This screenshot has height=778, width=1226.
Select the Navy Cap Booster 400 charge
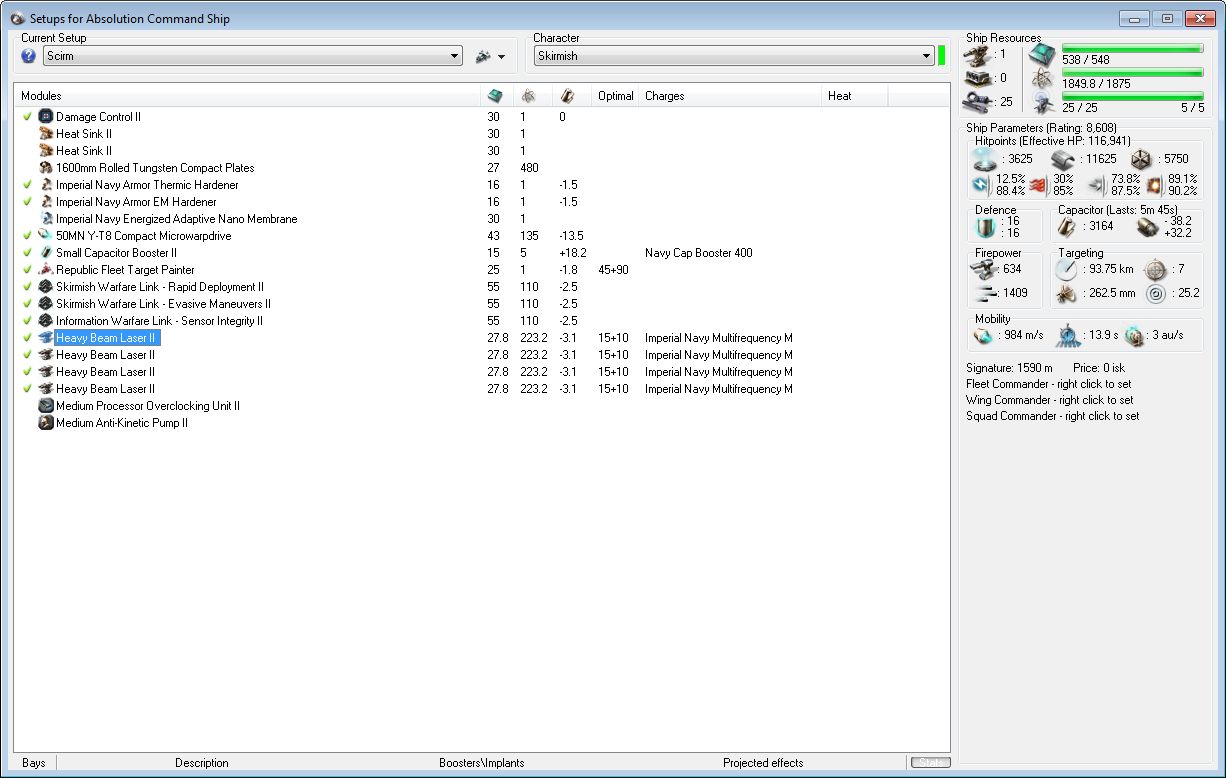[x=698, y=253]
